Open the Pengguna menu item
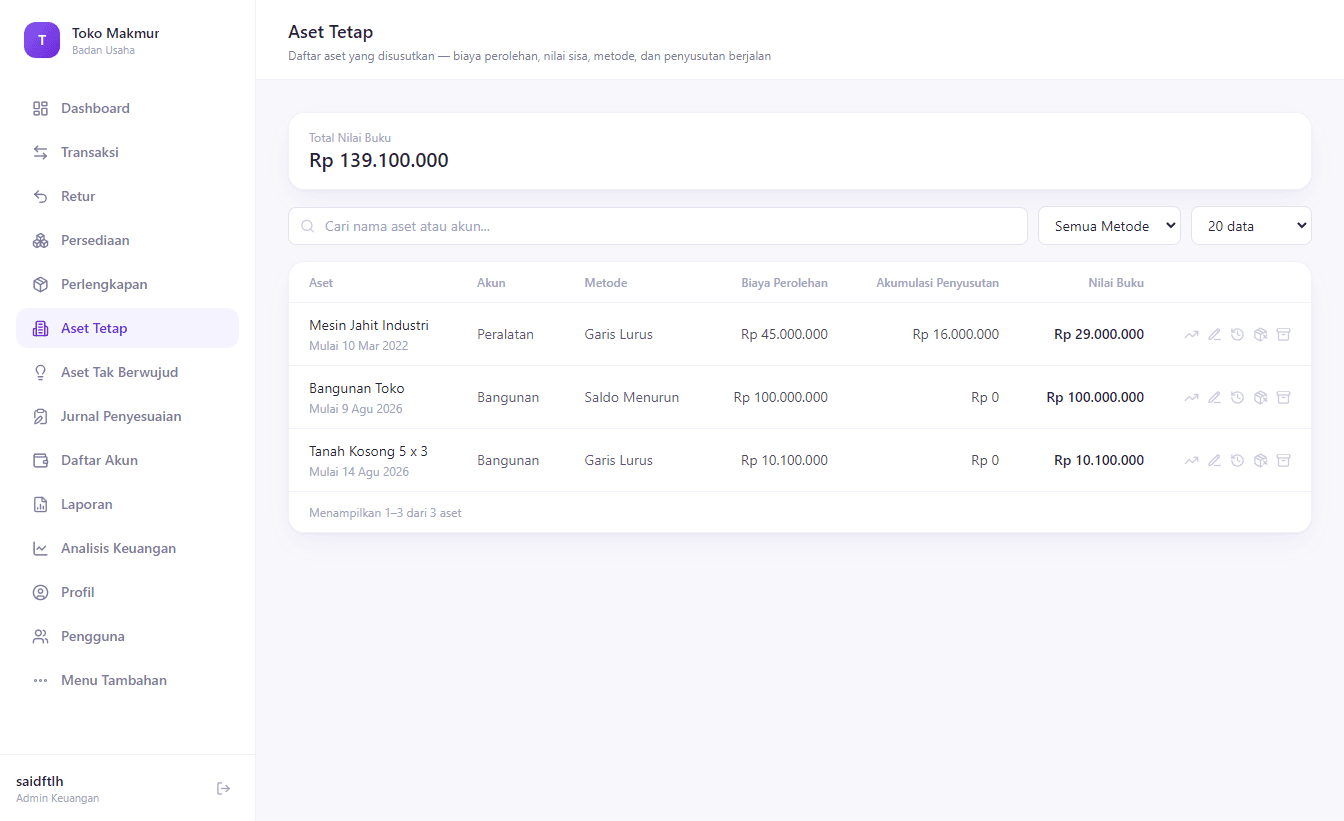 (127, 636)
